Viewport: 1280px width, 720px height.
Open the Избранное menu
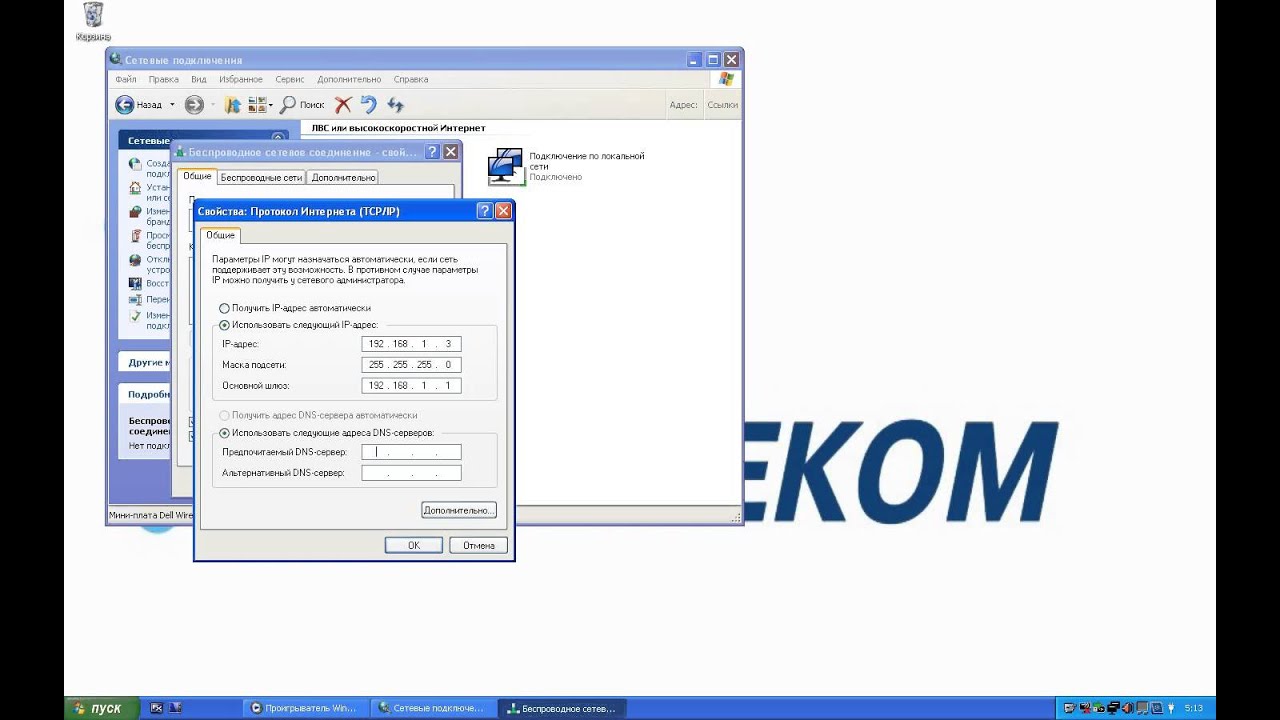(x=241, y=79)
